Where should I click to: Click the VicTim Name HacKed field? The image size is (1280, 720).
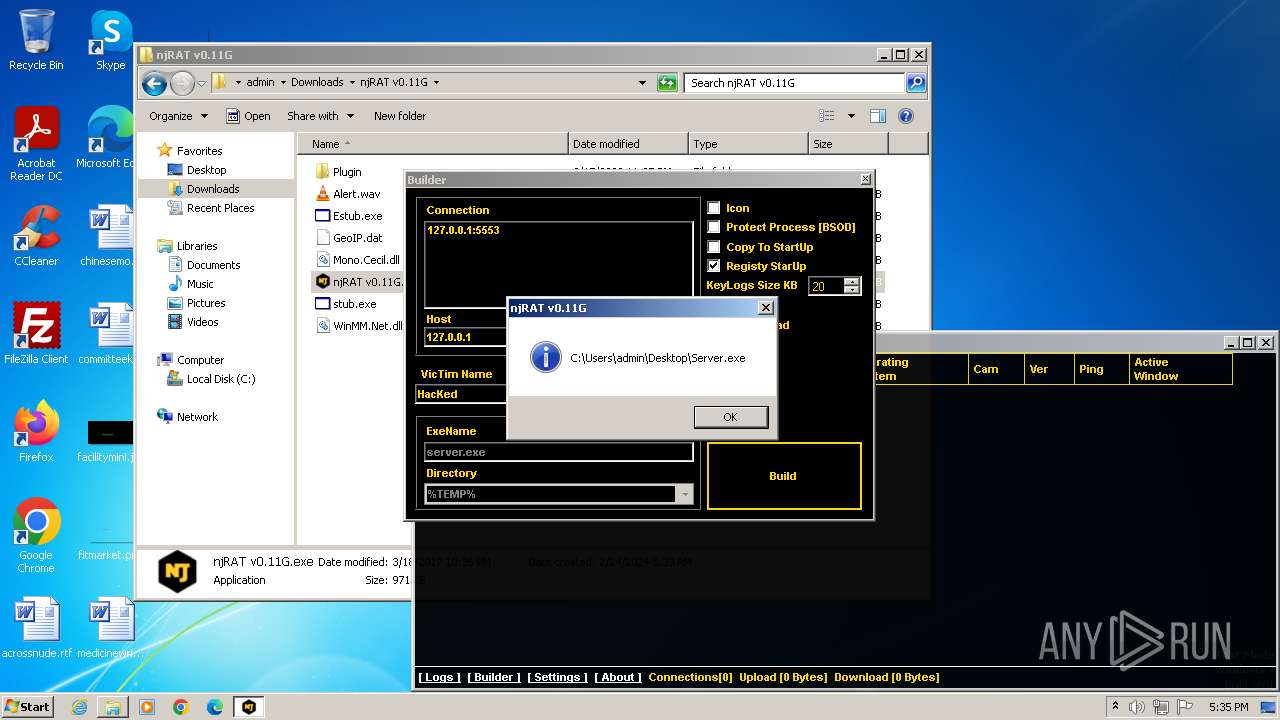pos(462,394)
